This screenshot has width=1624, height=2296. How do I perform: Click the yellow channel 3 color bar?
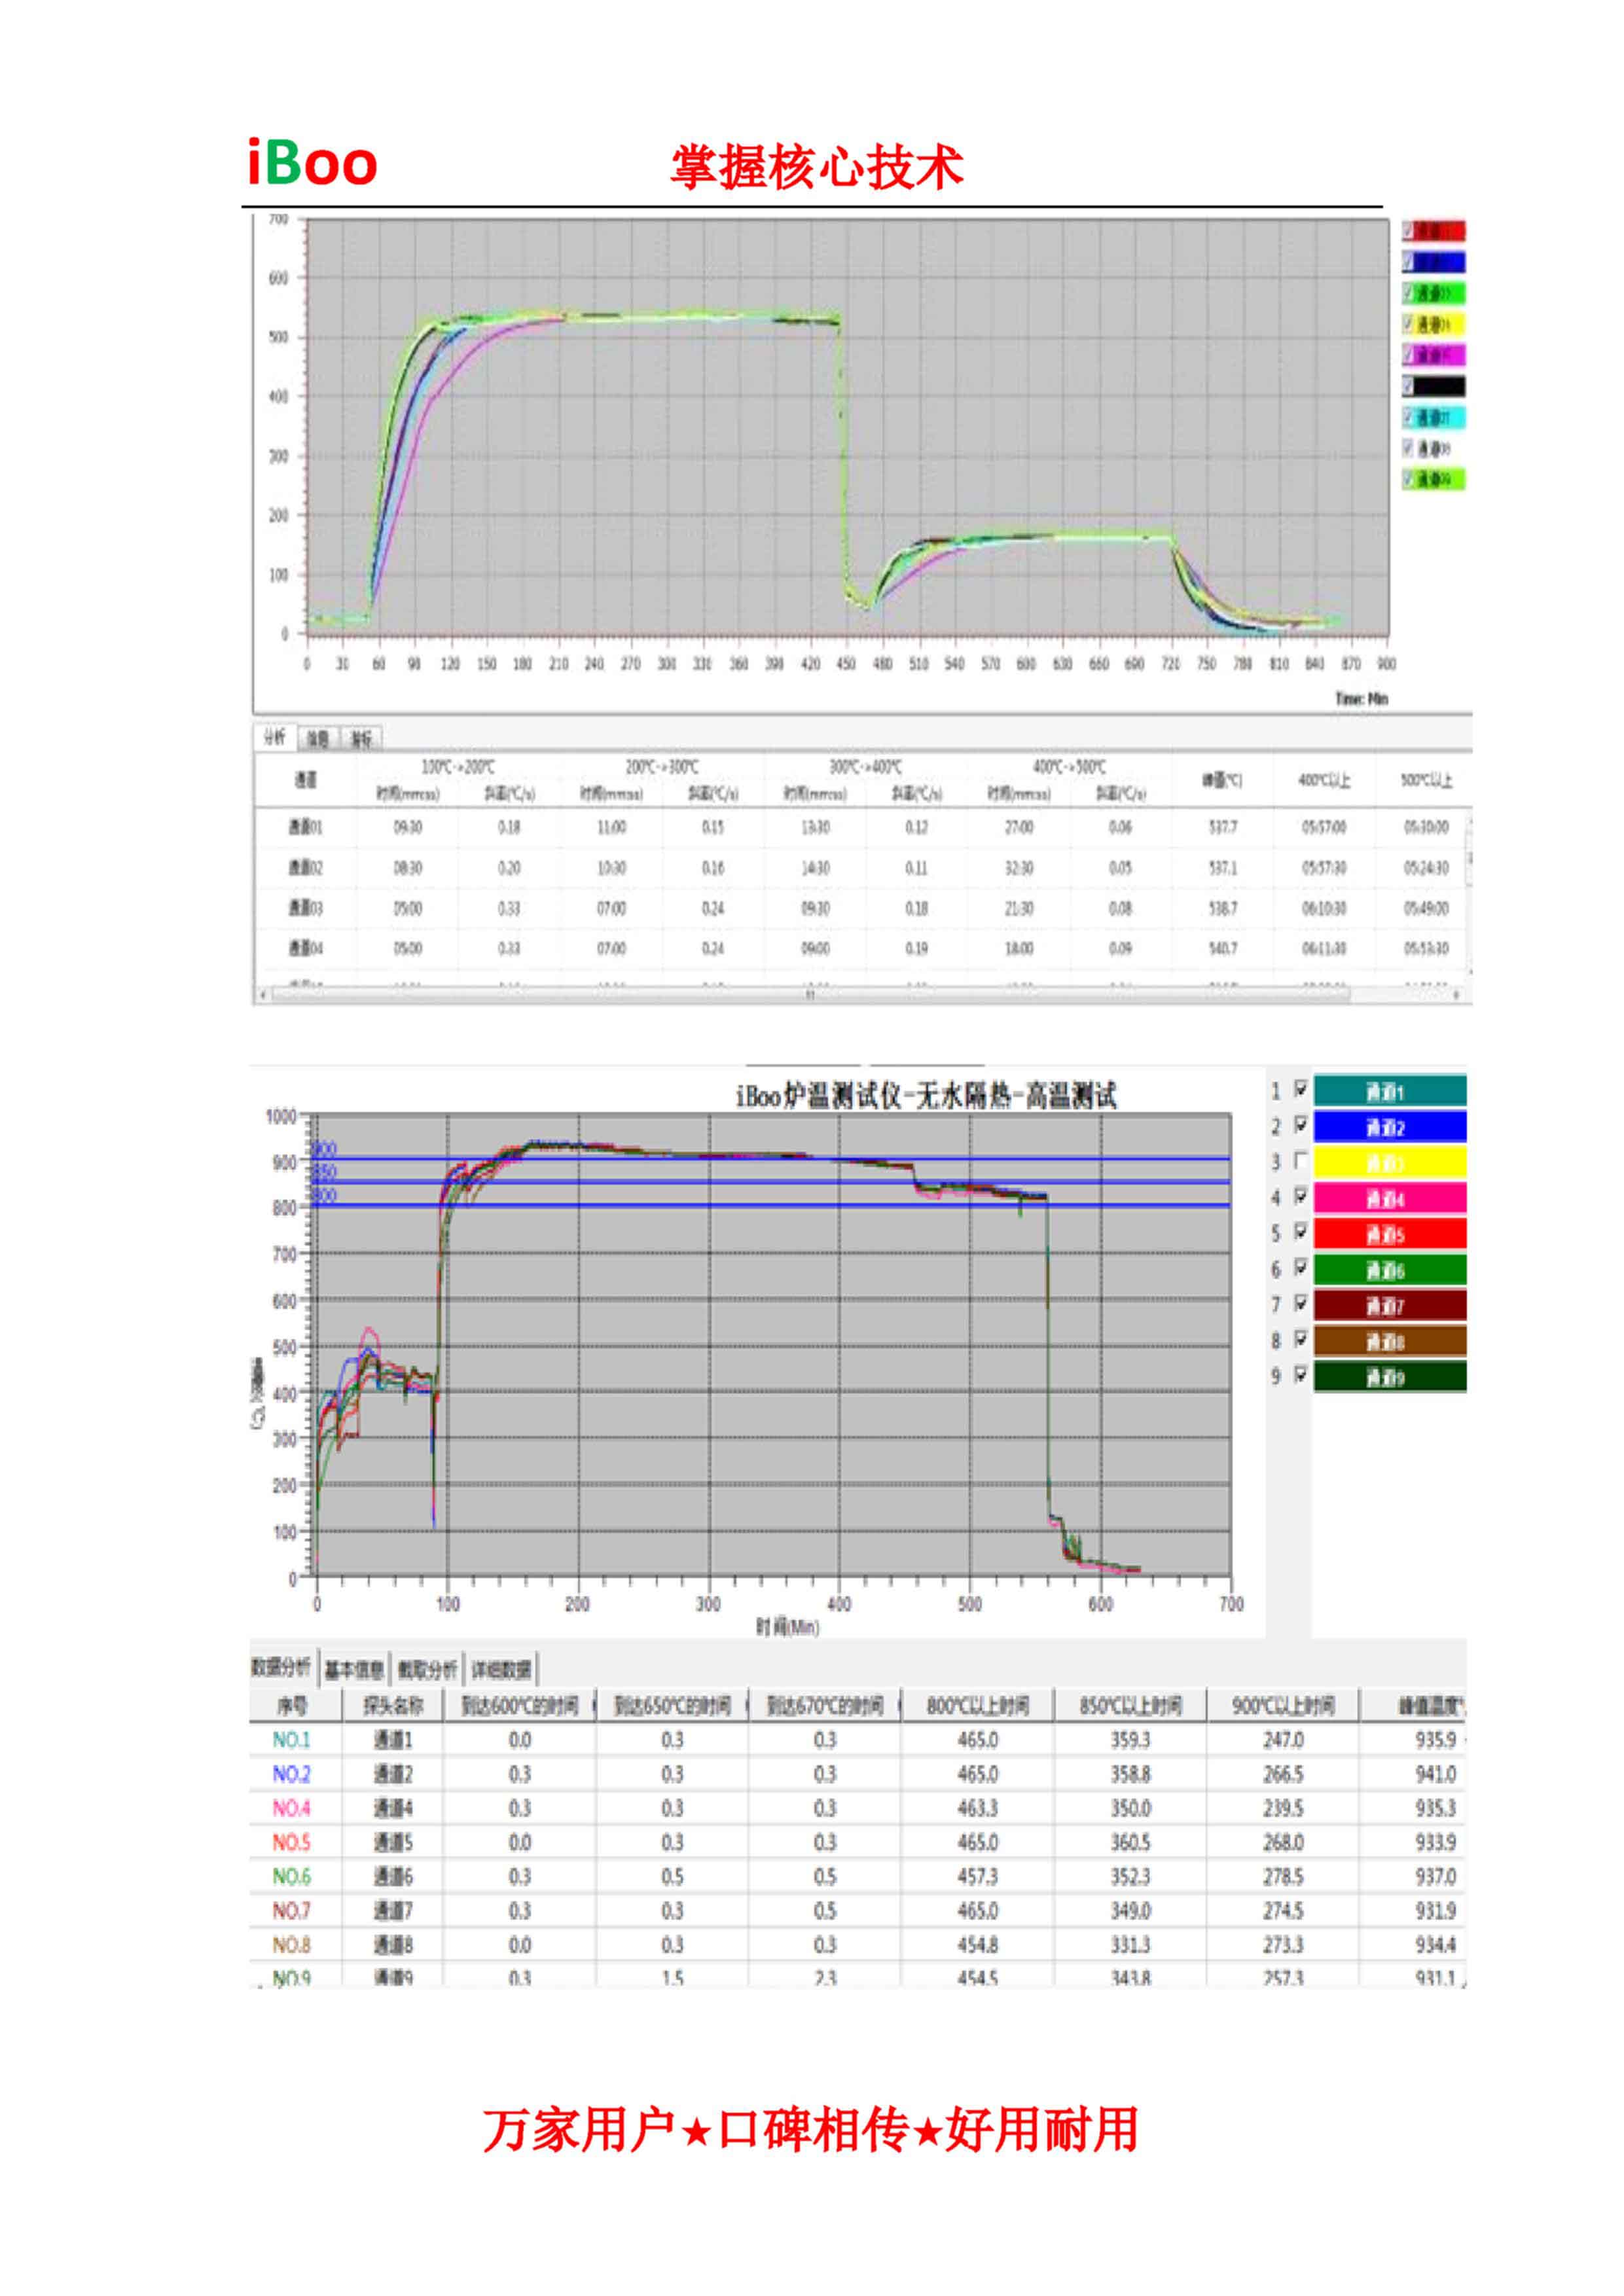coord(1389,1162)
